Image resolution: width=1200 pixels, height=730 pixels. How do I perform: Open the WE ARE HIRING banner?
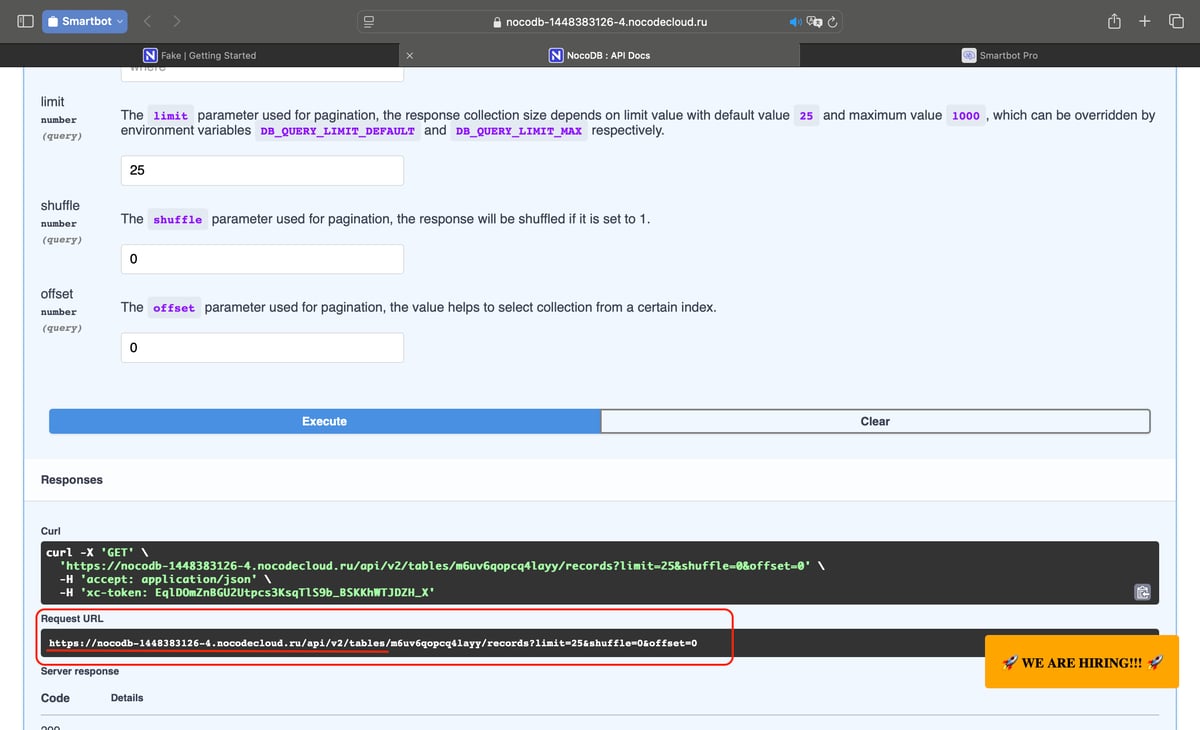[1082, 662]
